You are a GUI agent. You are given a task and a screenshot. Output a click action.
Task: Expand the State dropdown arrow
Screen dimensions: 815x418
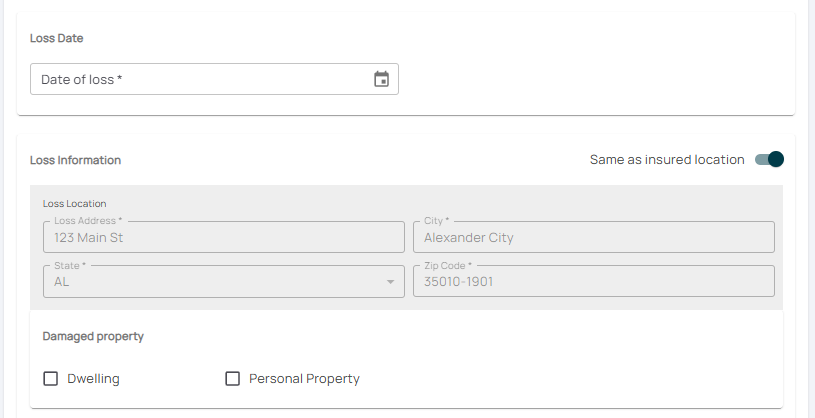point(390,282)
